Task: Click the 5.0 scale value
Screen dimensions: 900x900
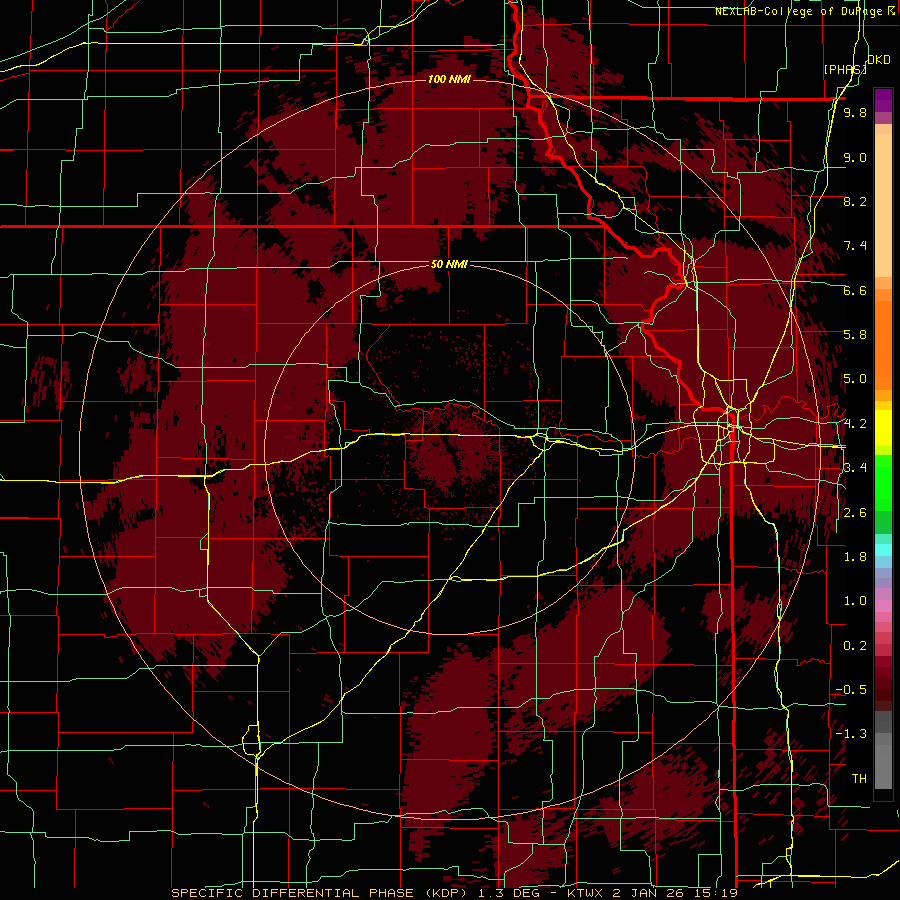Action: click(x=855, y=379)
